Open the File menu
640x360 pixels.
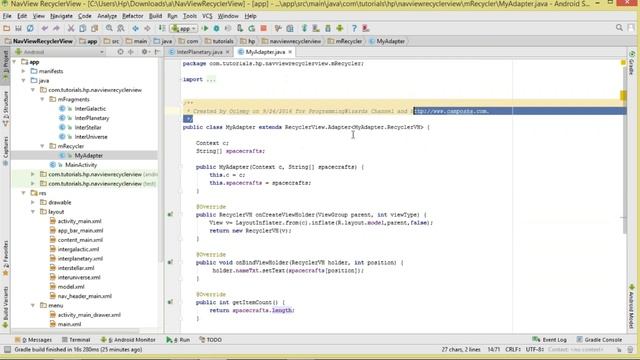click(7, 16)
